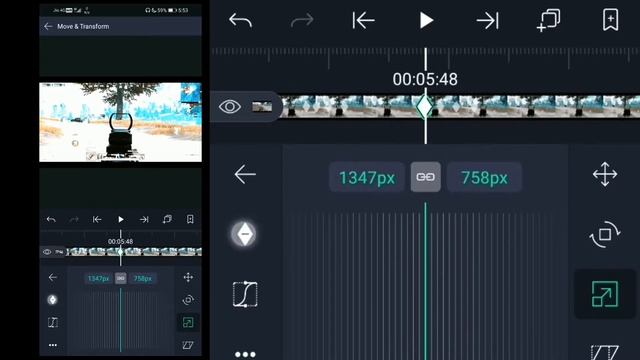This screenshot has height=360, width=640.
Task: Open the easing curve editor in enlarged panel
Action: pyautogui.click(x=245, y=294)
